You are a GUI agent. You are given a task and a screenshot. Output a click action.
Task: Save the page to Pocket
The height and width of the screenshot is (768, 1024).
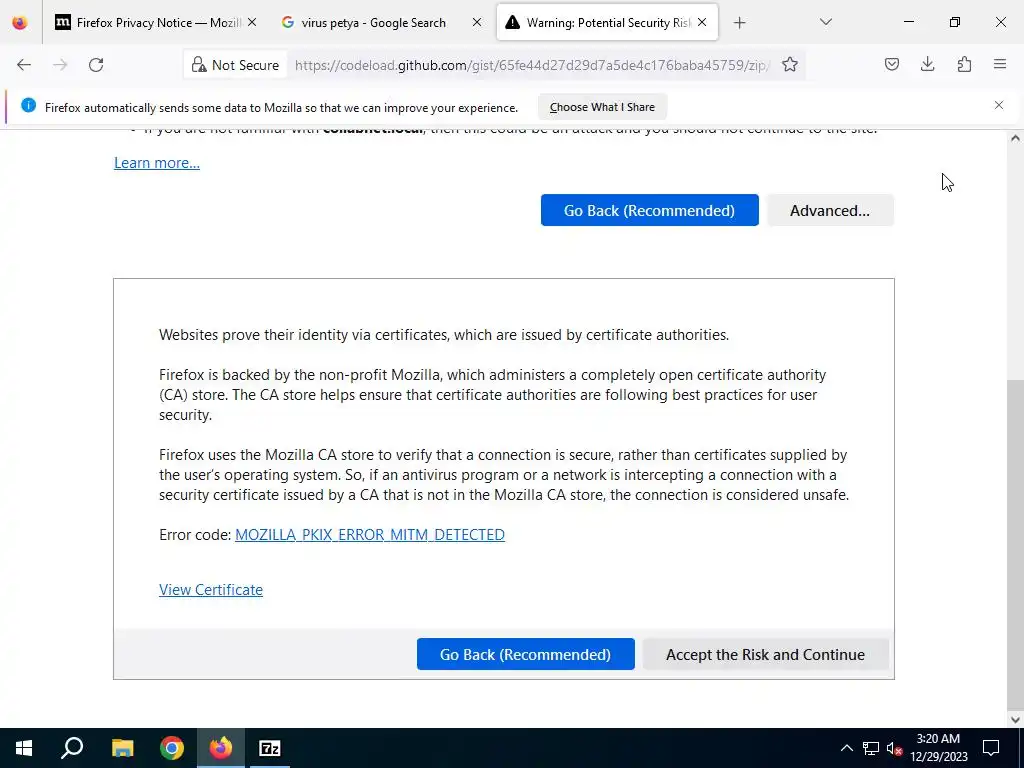pyautogui.click(x=891, y=64)
